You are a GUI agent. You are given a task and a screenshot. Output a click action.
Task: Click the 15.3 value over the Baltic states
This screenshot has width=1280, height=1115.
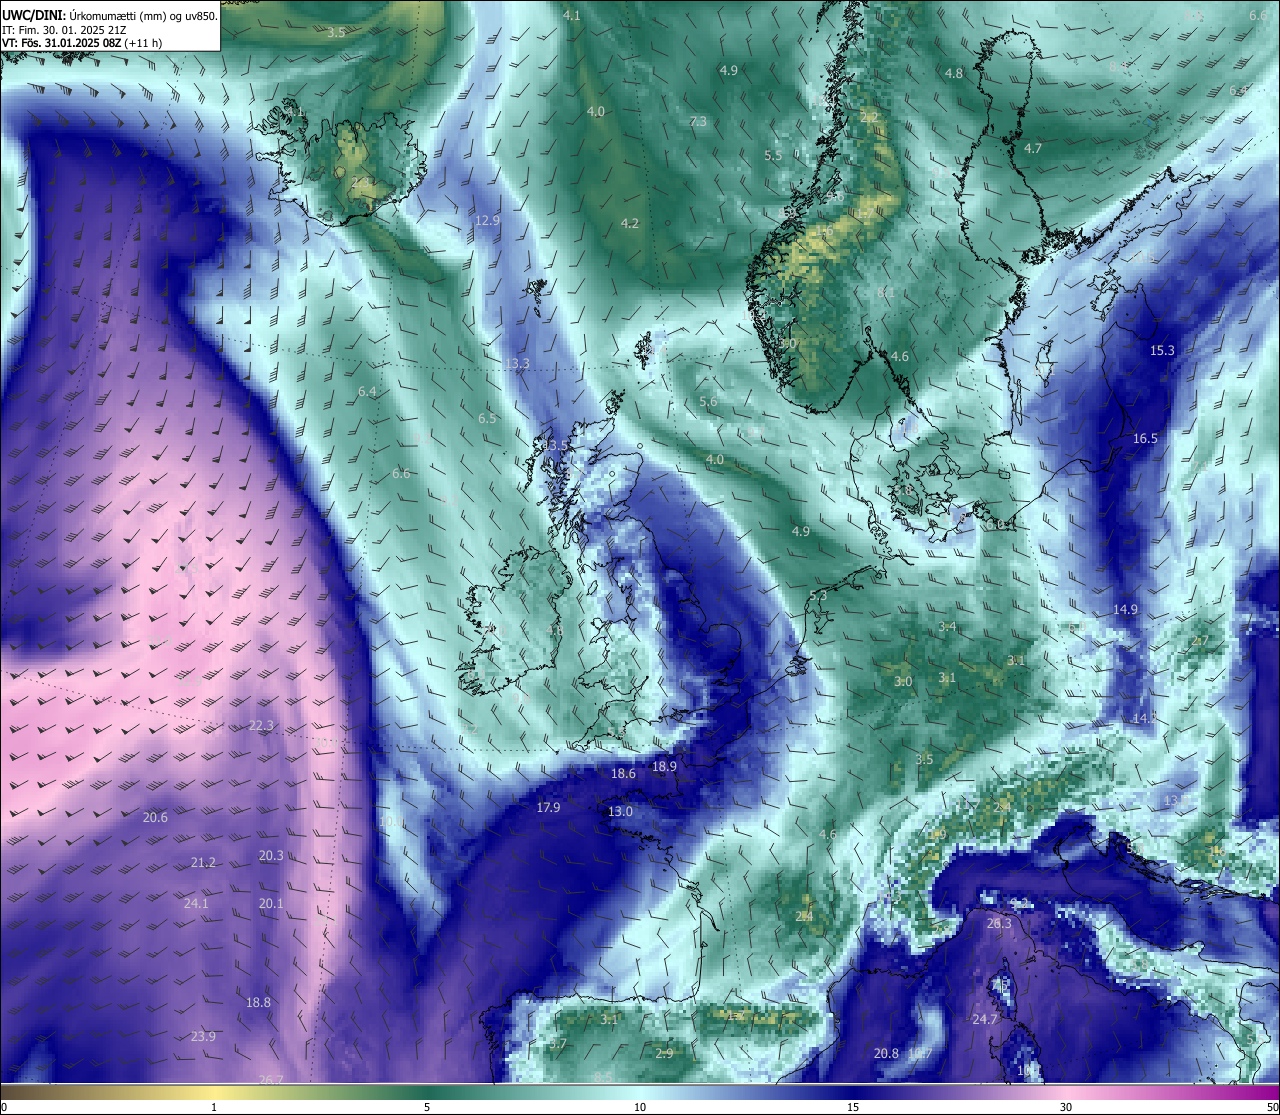pyautogui.click(x=1162, y=350)
